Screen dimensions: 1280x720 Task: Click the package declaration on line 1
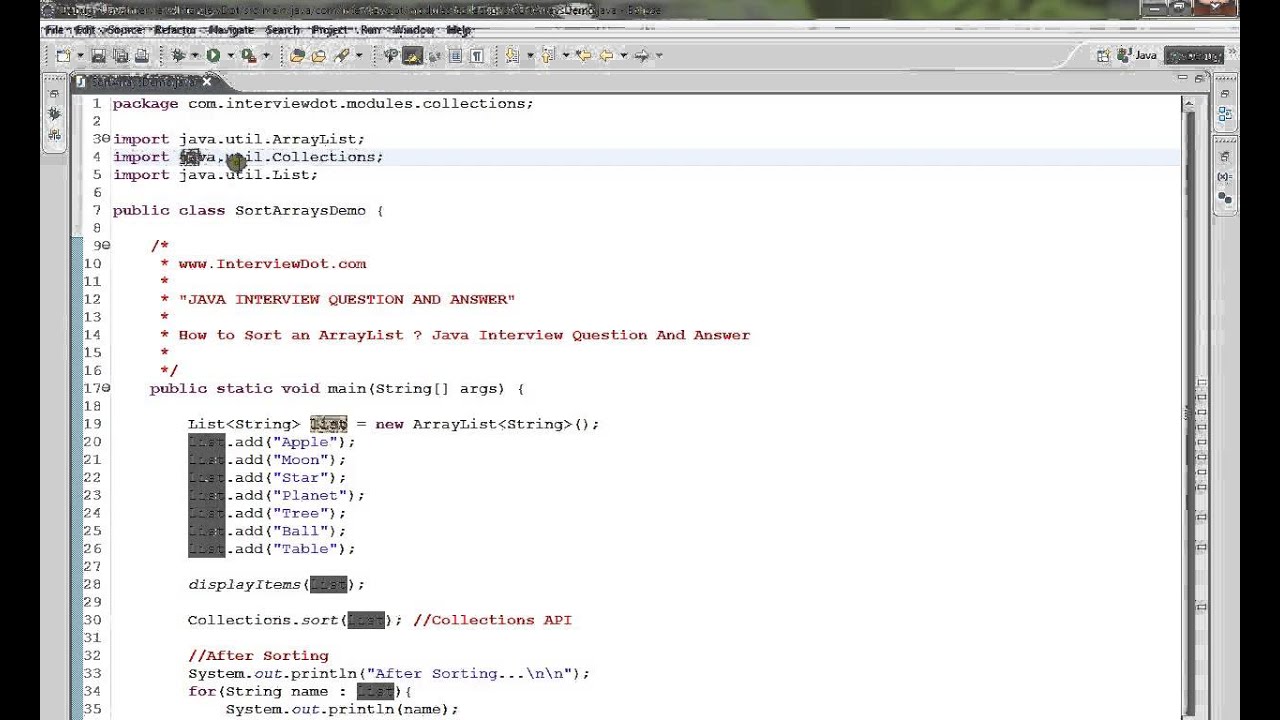[323, 104]
